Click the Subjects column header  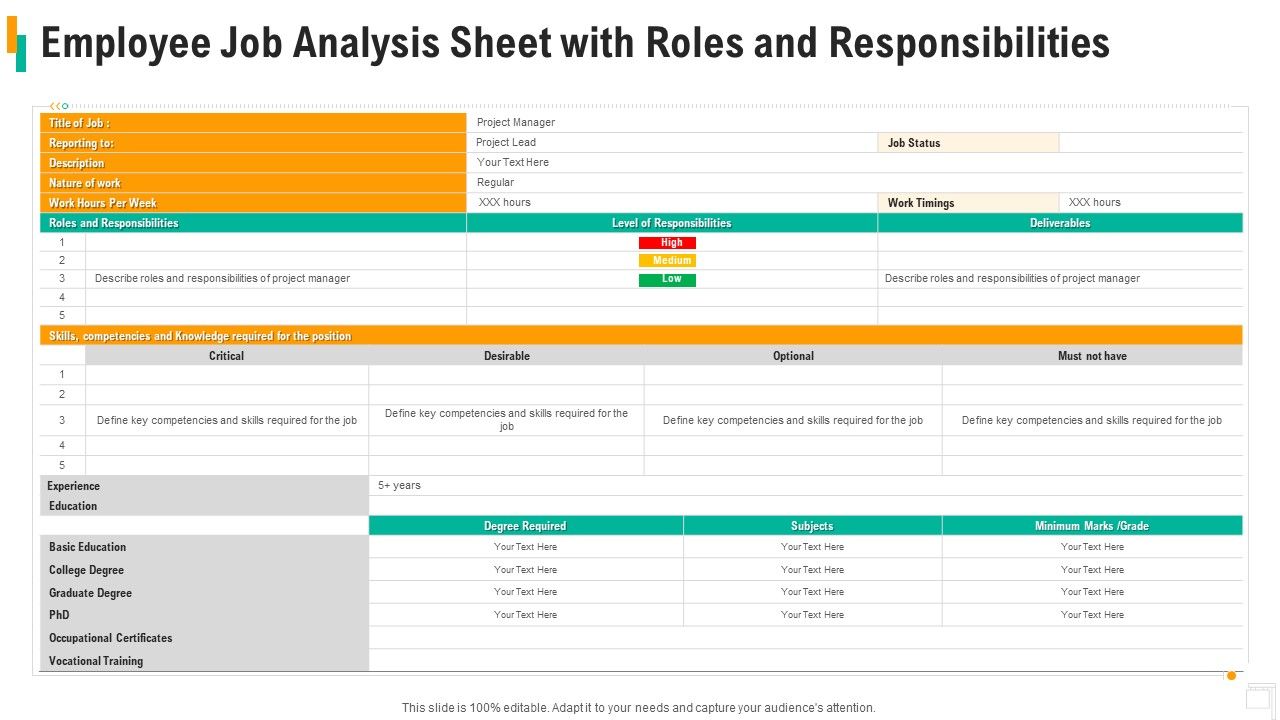(812, 526)
